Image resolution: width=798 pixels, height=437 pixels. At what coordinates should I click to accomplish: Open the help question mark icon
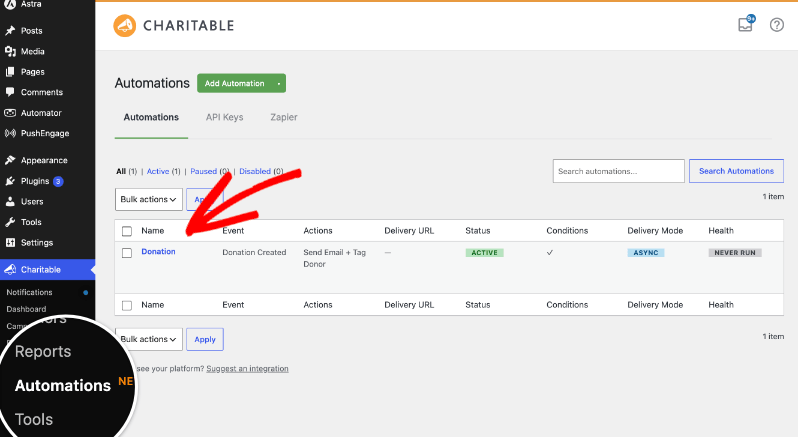click(777, 25)
